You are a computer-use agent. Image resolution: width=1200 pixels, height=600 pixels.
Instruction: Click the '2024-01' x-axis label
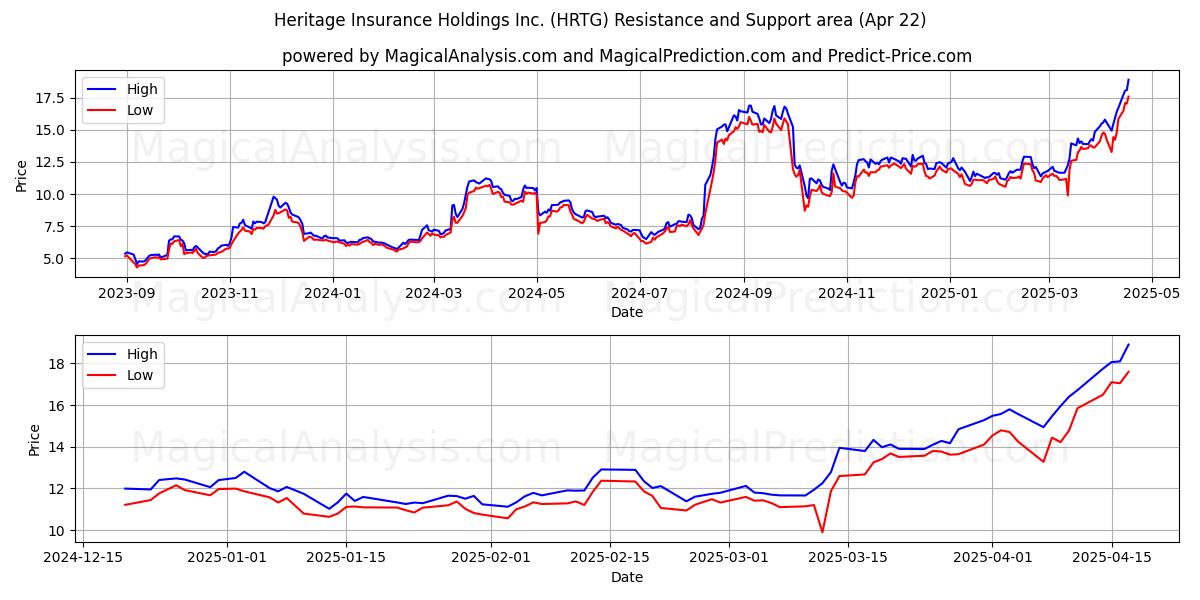click(x=333, y=294)
